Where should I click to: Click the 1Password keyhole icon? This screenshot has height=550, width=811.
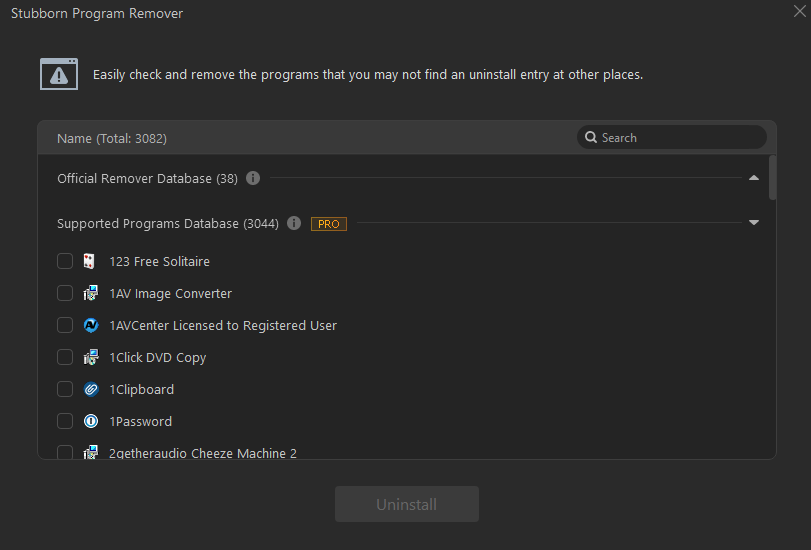[91, 422]
